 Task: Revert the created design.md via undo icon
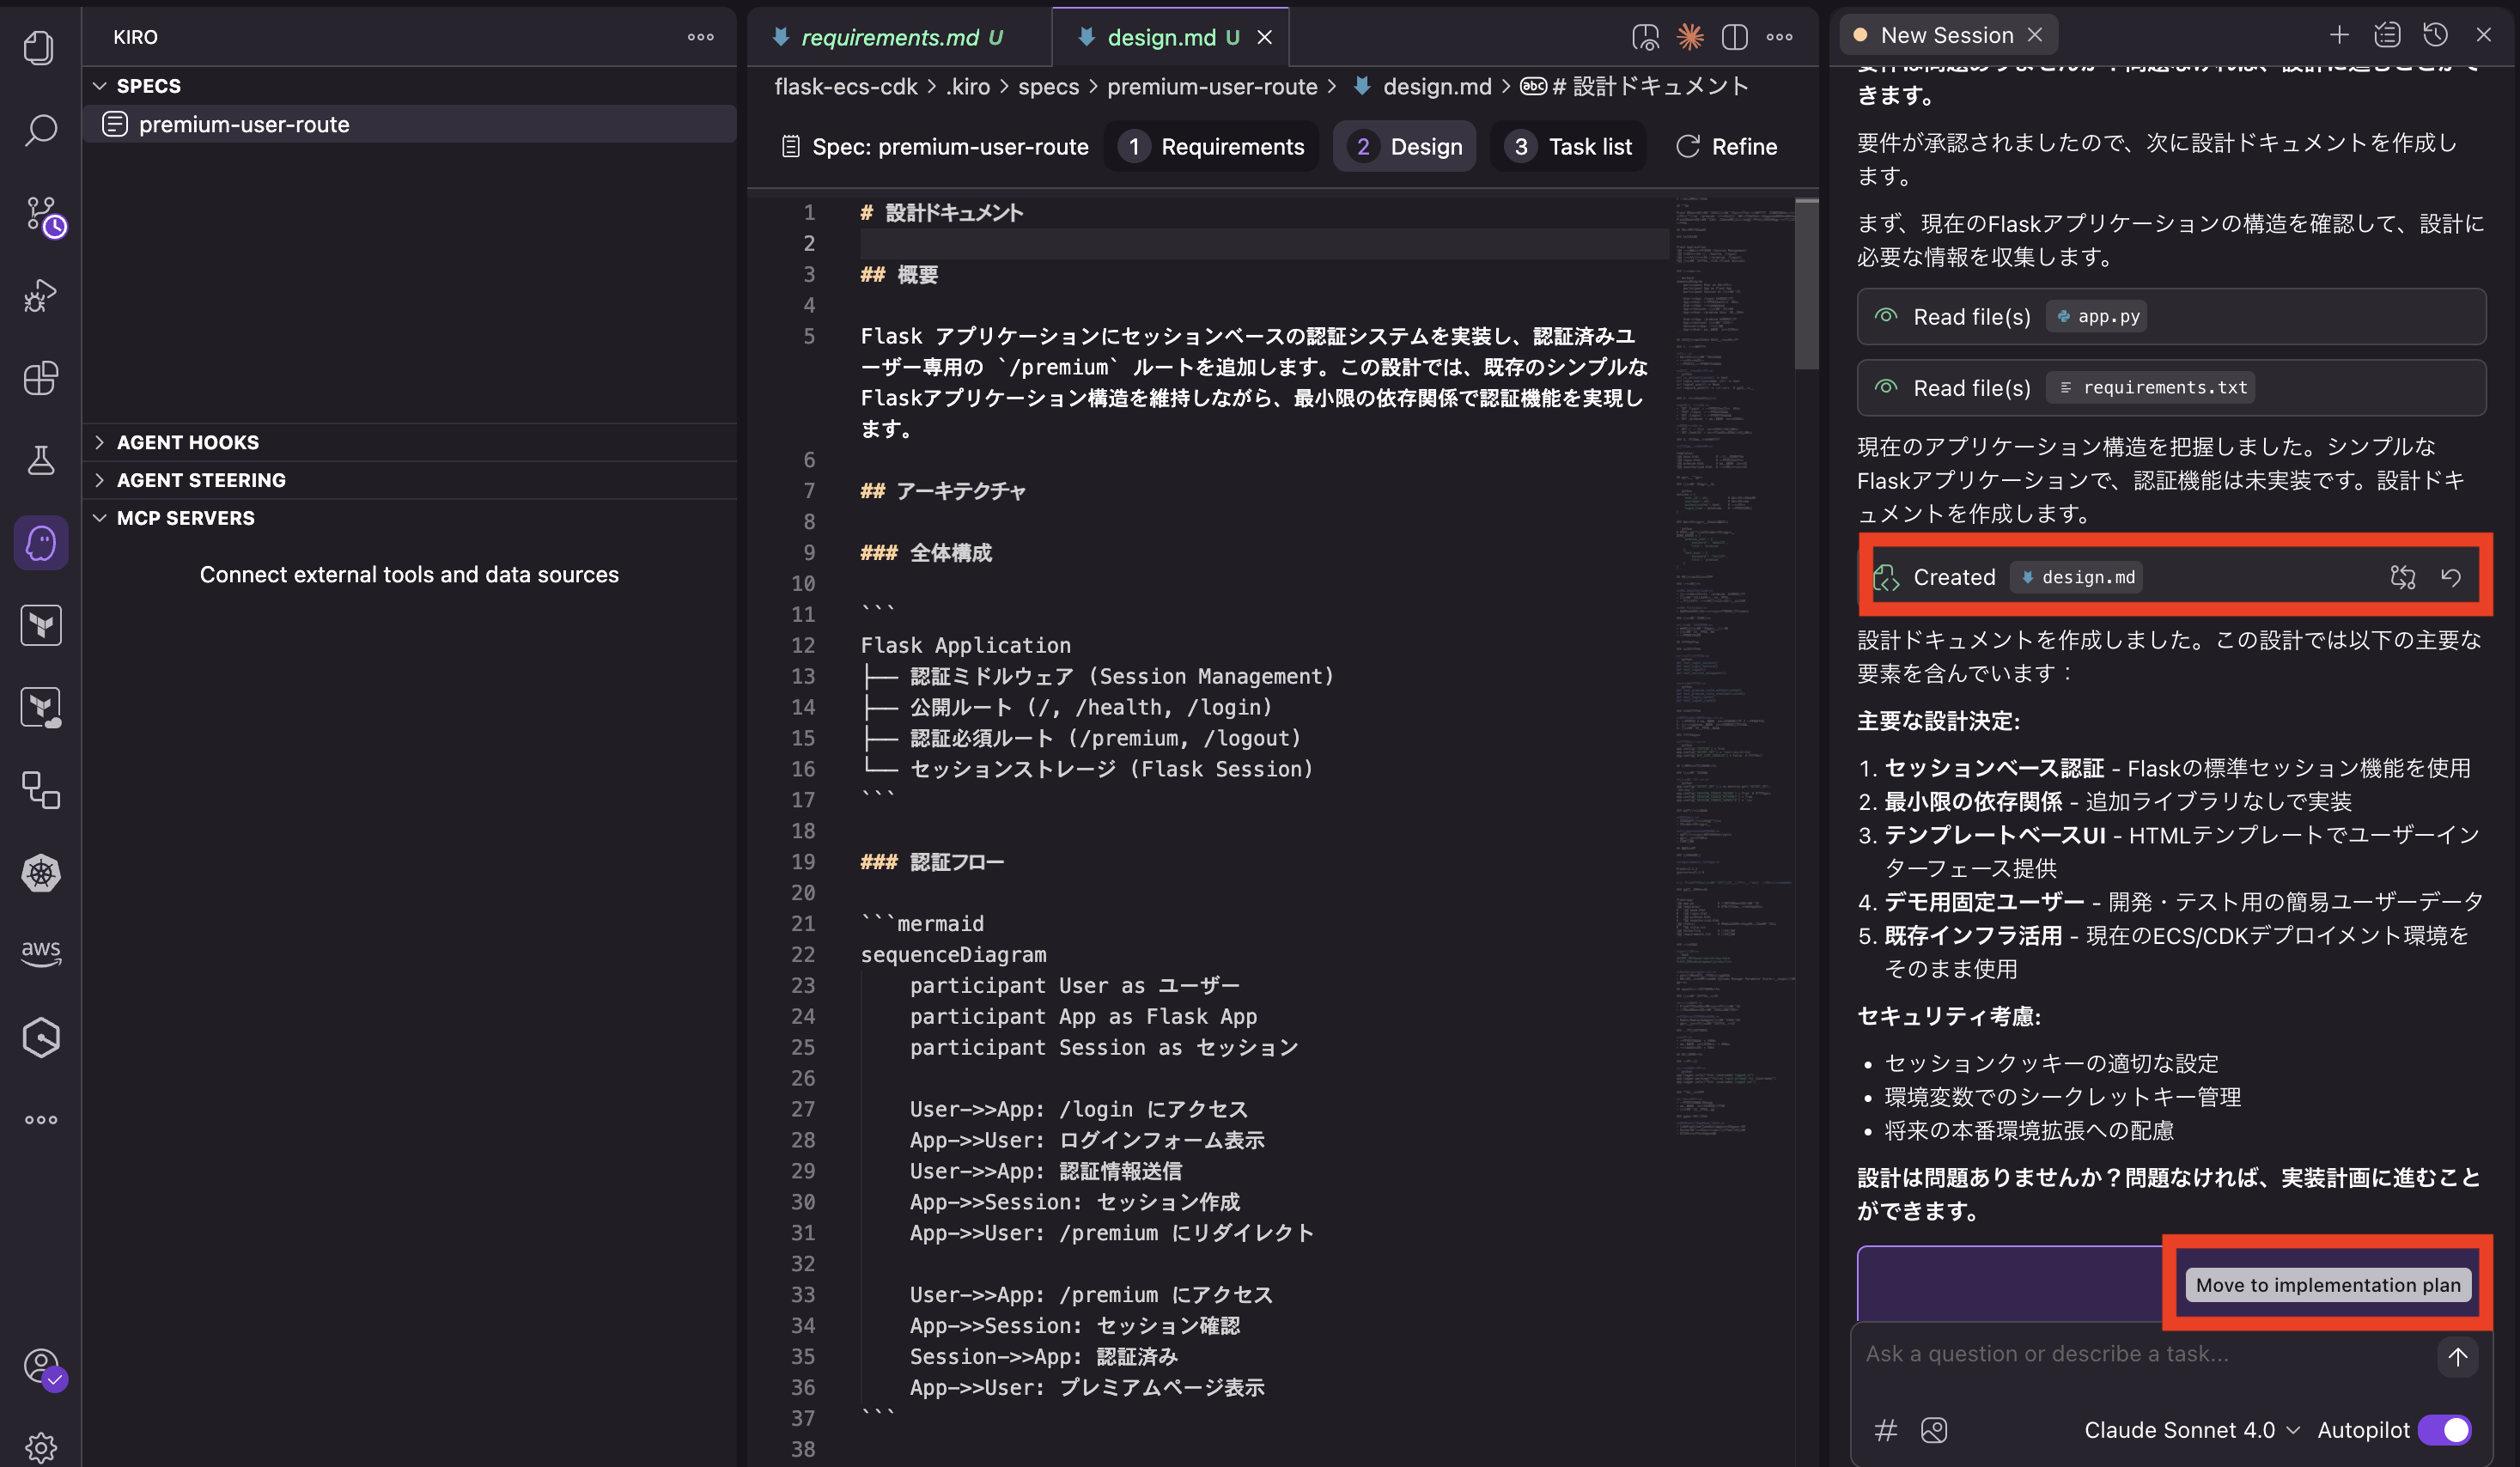(x=2451, y=577)
